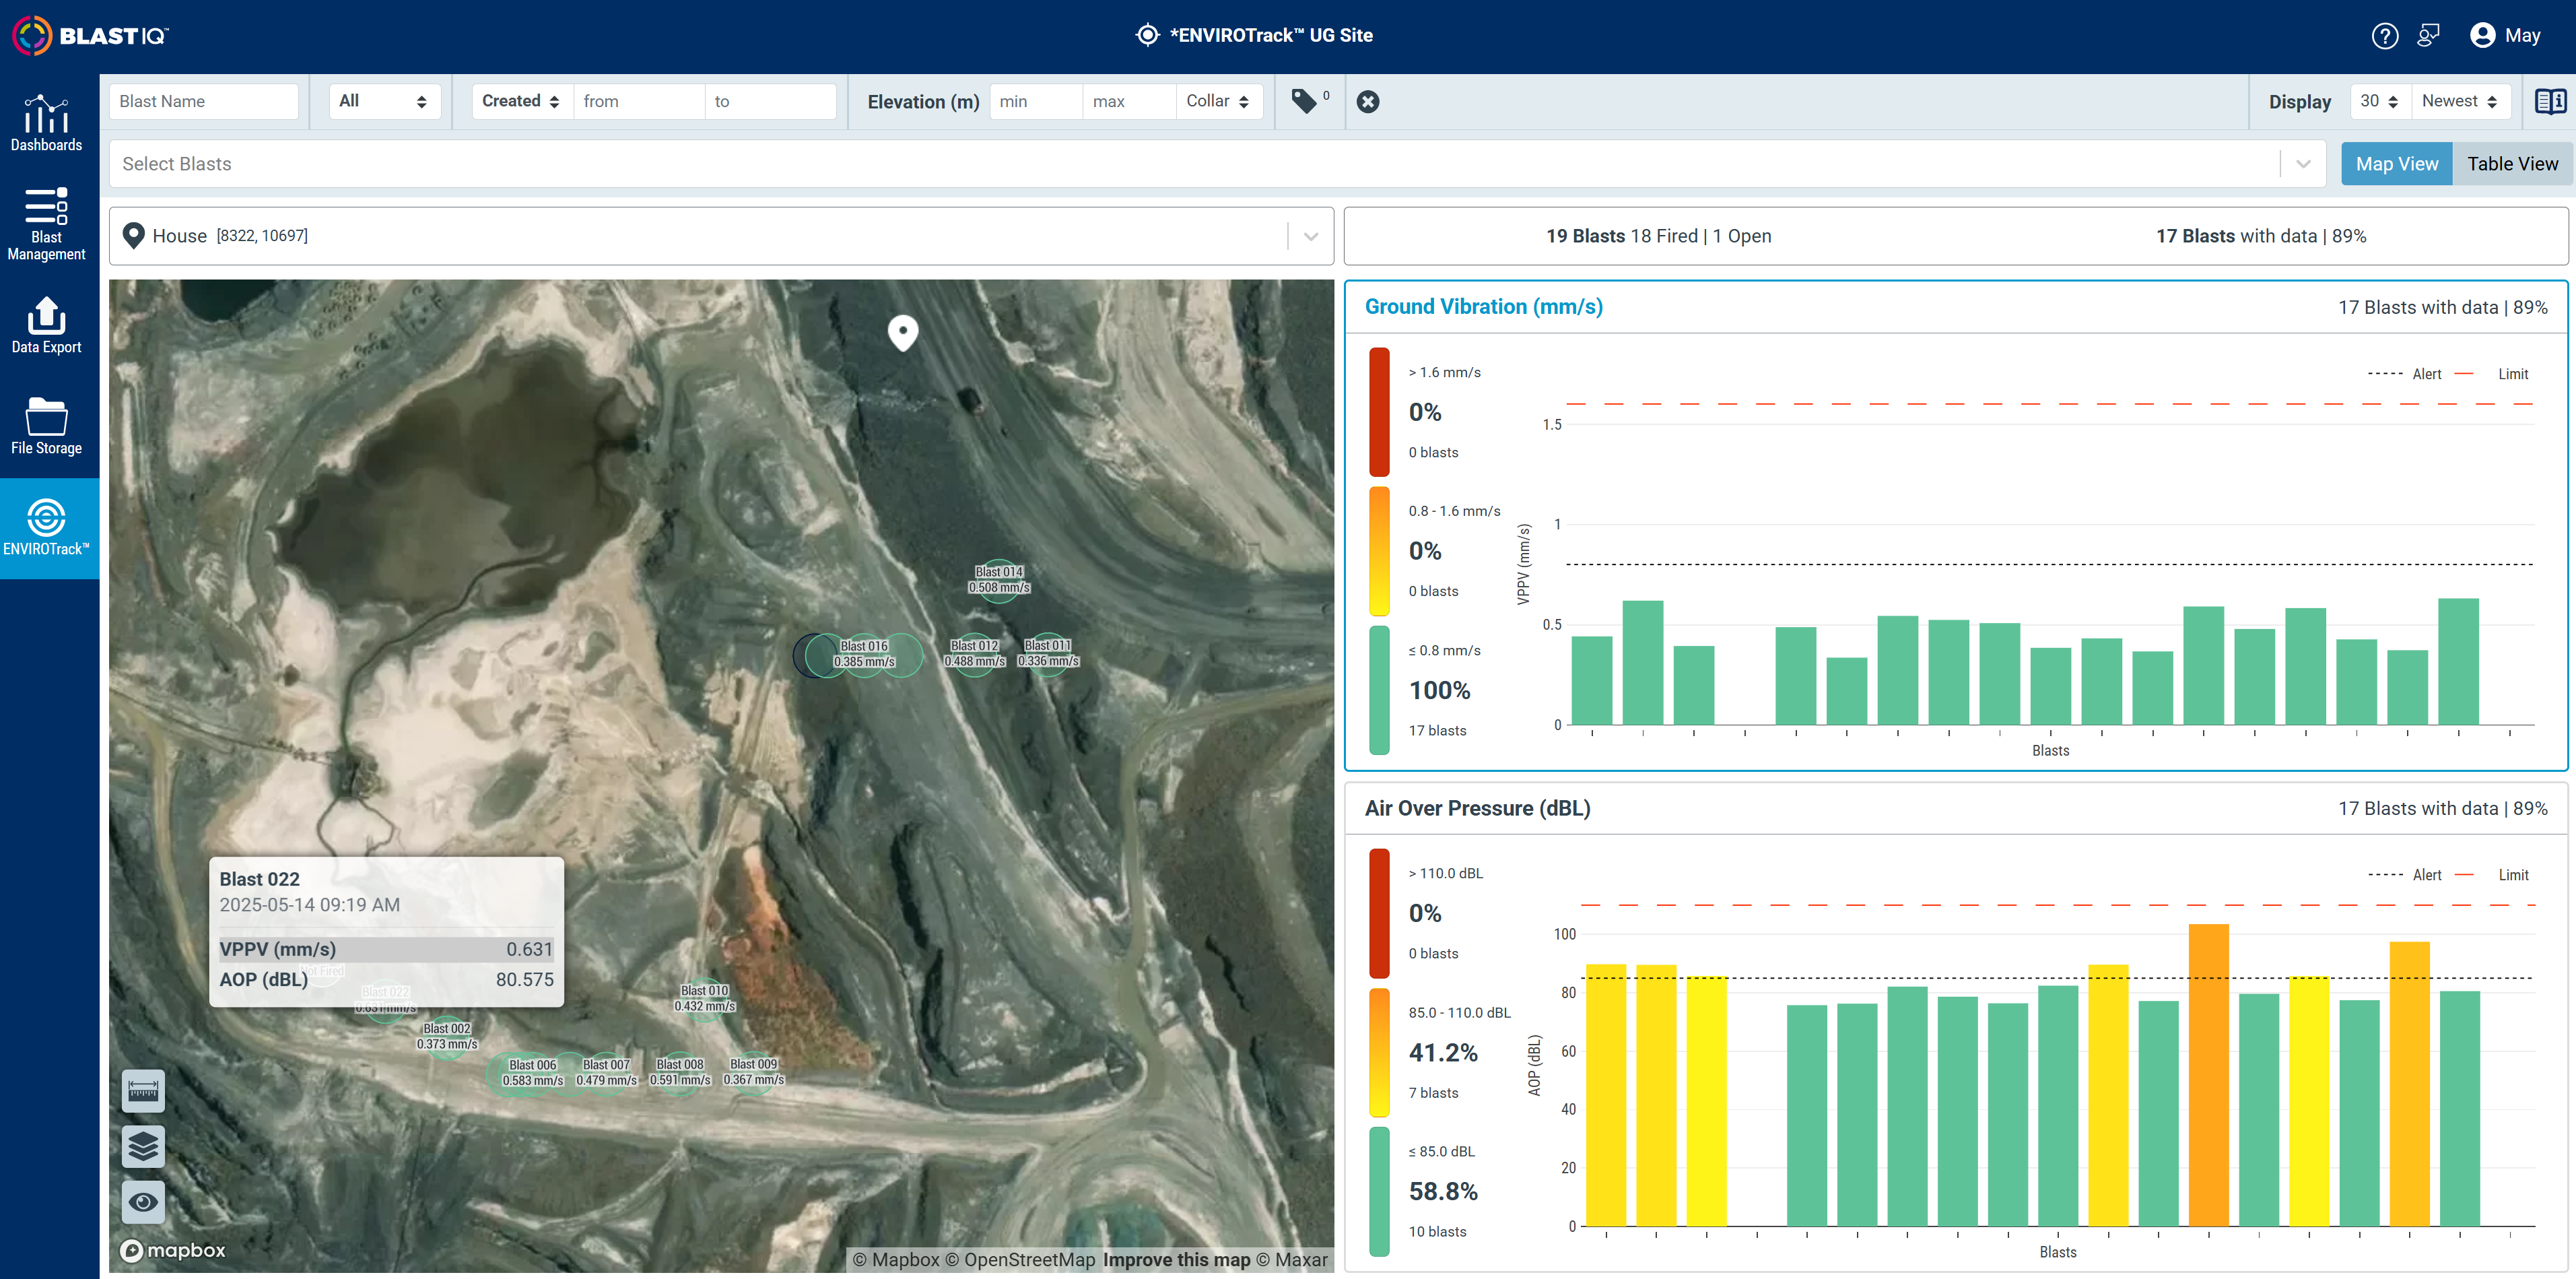Click the tag filter icon
2576x1279 pixels.
(1304, 101)
